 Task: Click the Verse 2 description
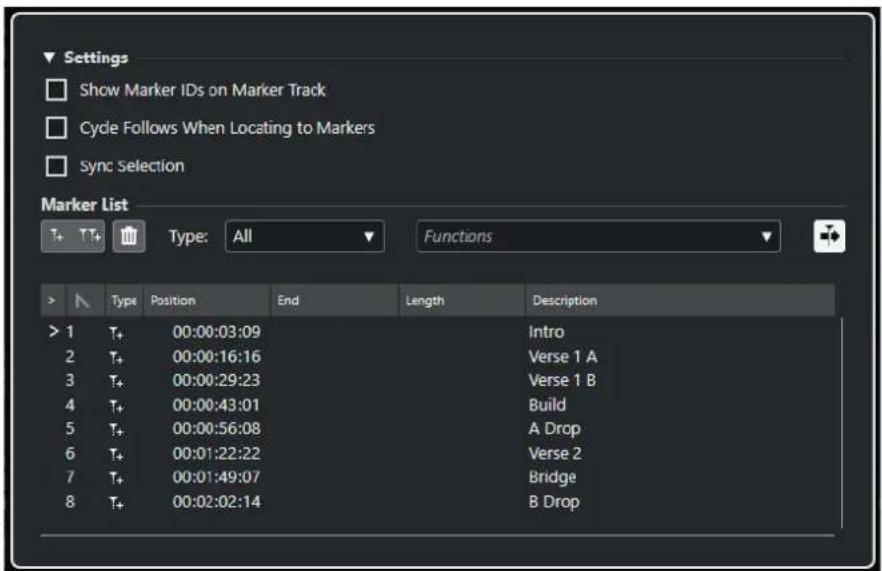555,453
